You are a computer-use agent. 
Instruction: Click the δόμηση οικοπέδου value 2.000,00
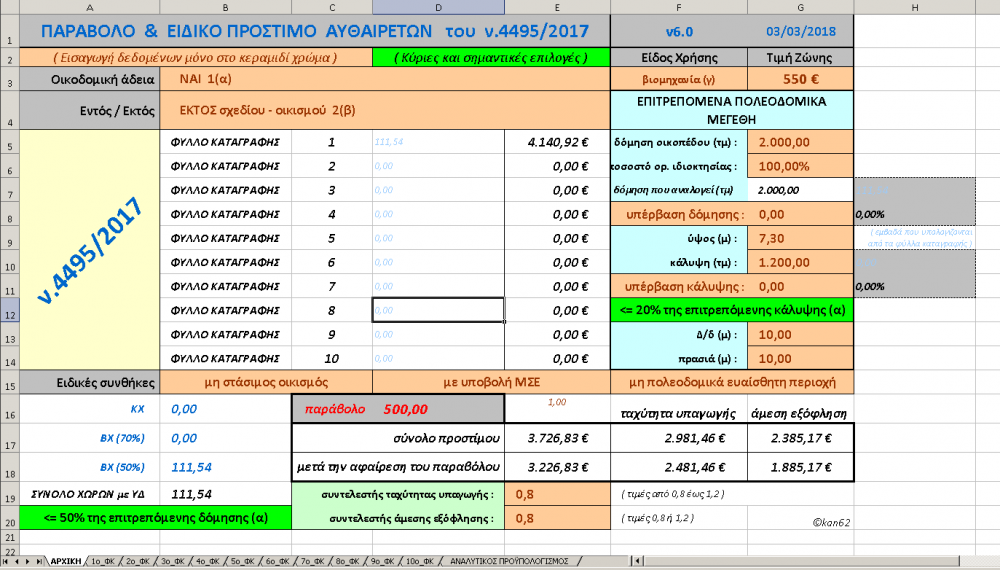click(800, 142)
